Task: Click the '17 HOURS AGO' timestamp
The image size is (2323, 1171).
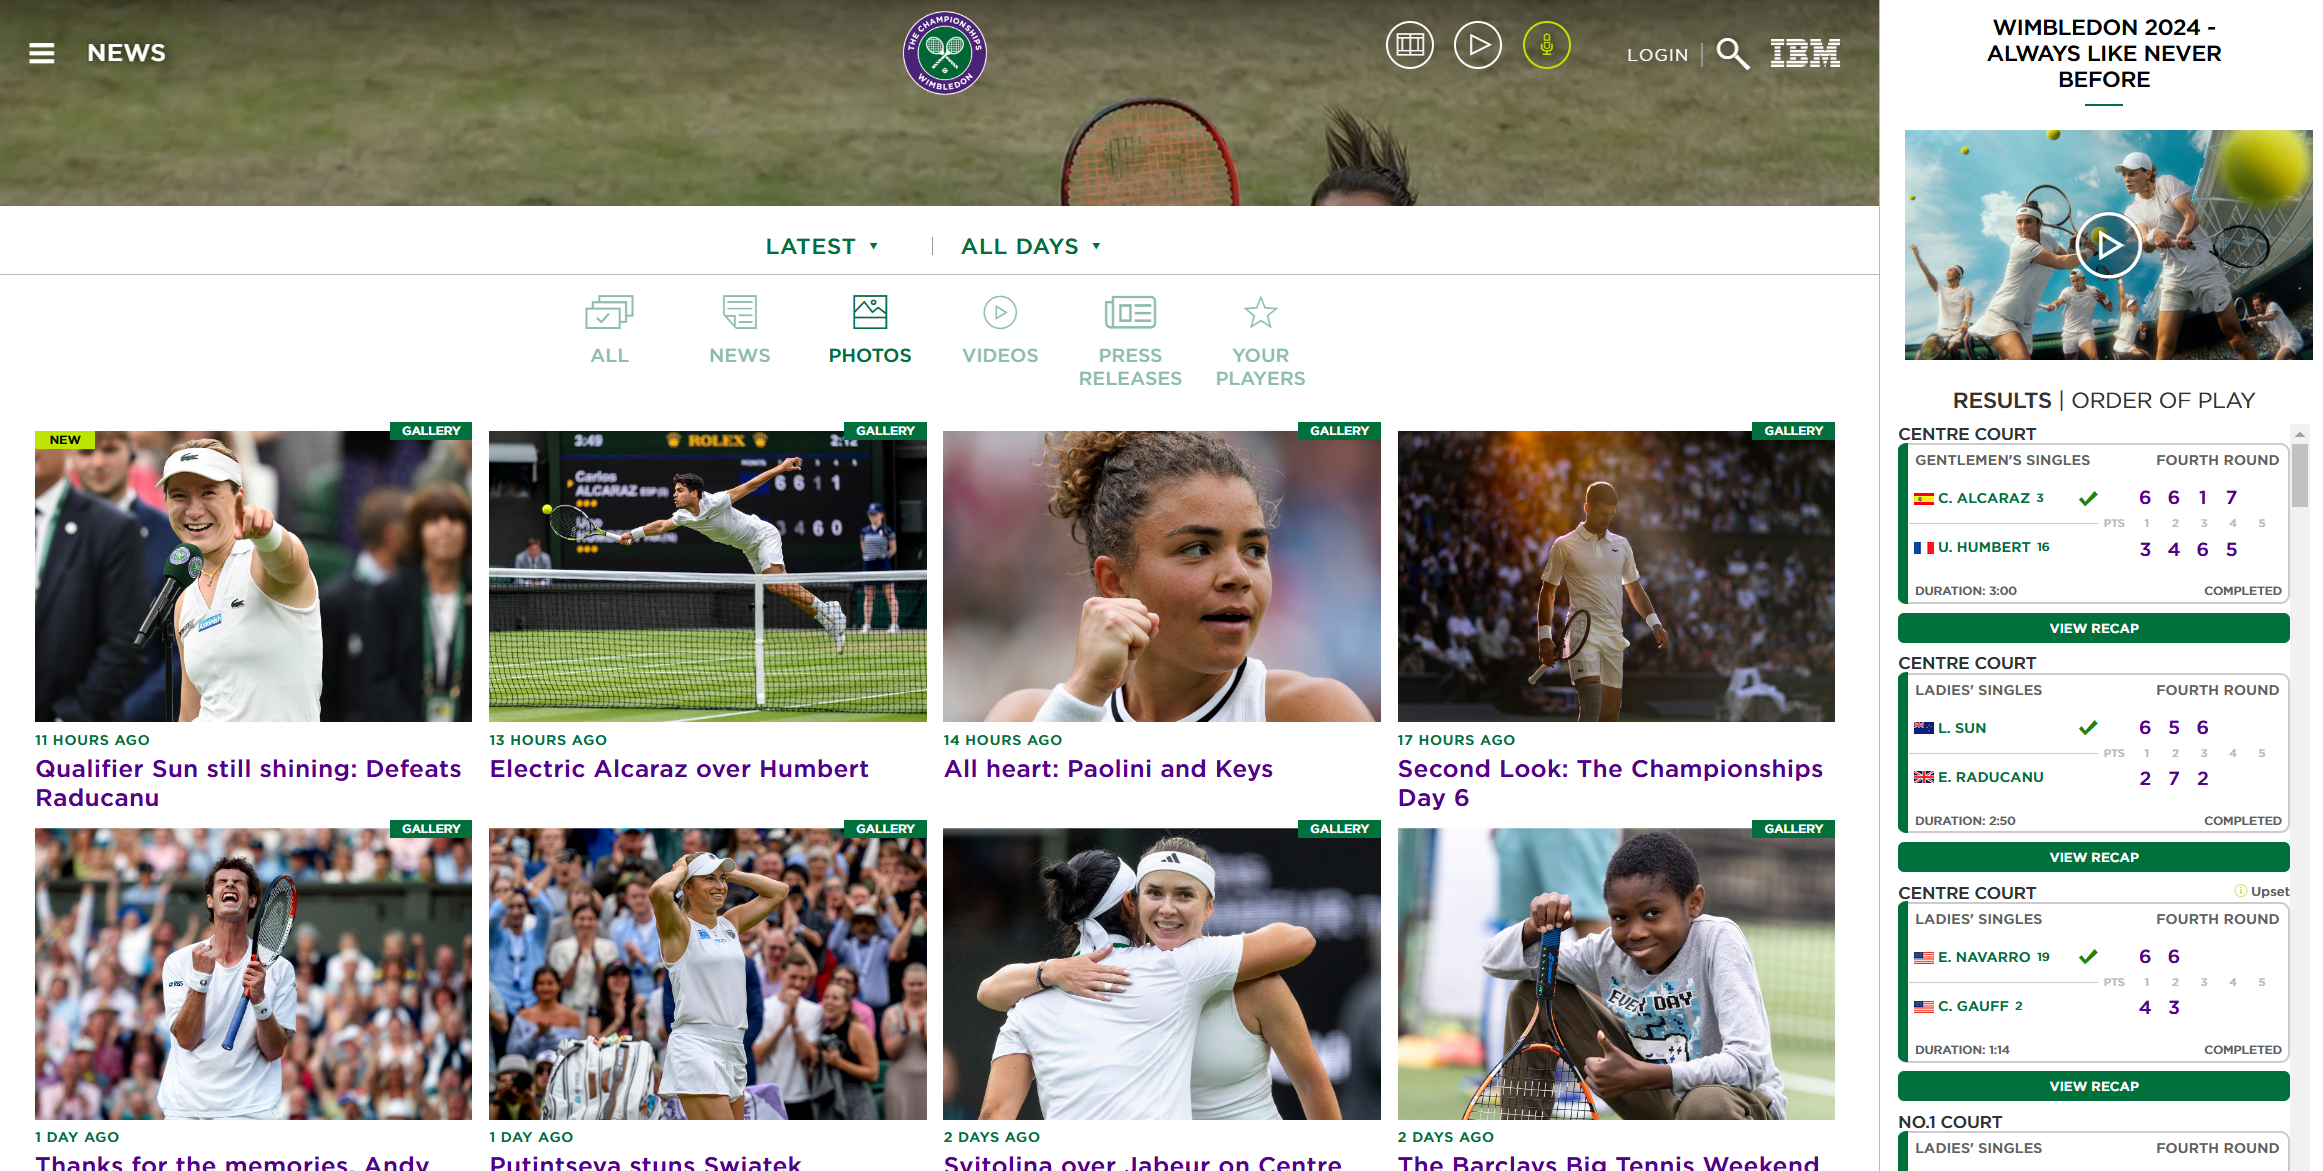Action: pyautogui.click(x=1455, y=740)
